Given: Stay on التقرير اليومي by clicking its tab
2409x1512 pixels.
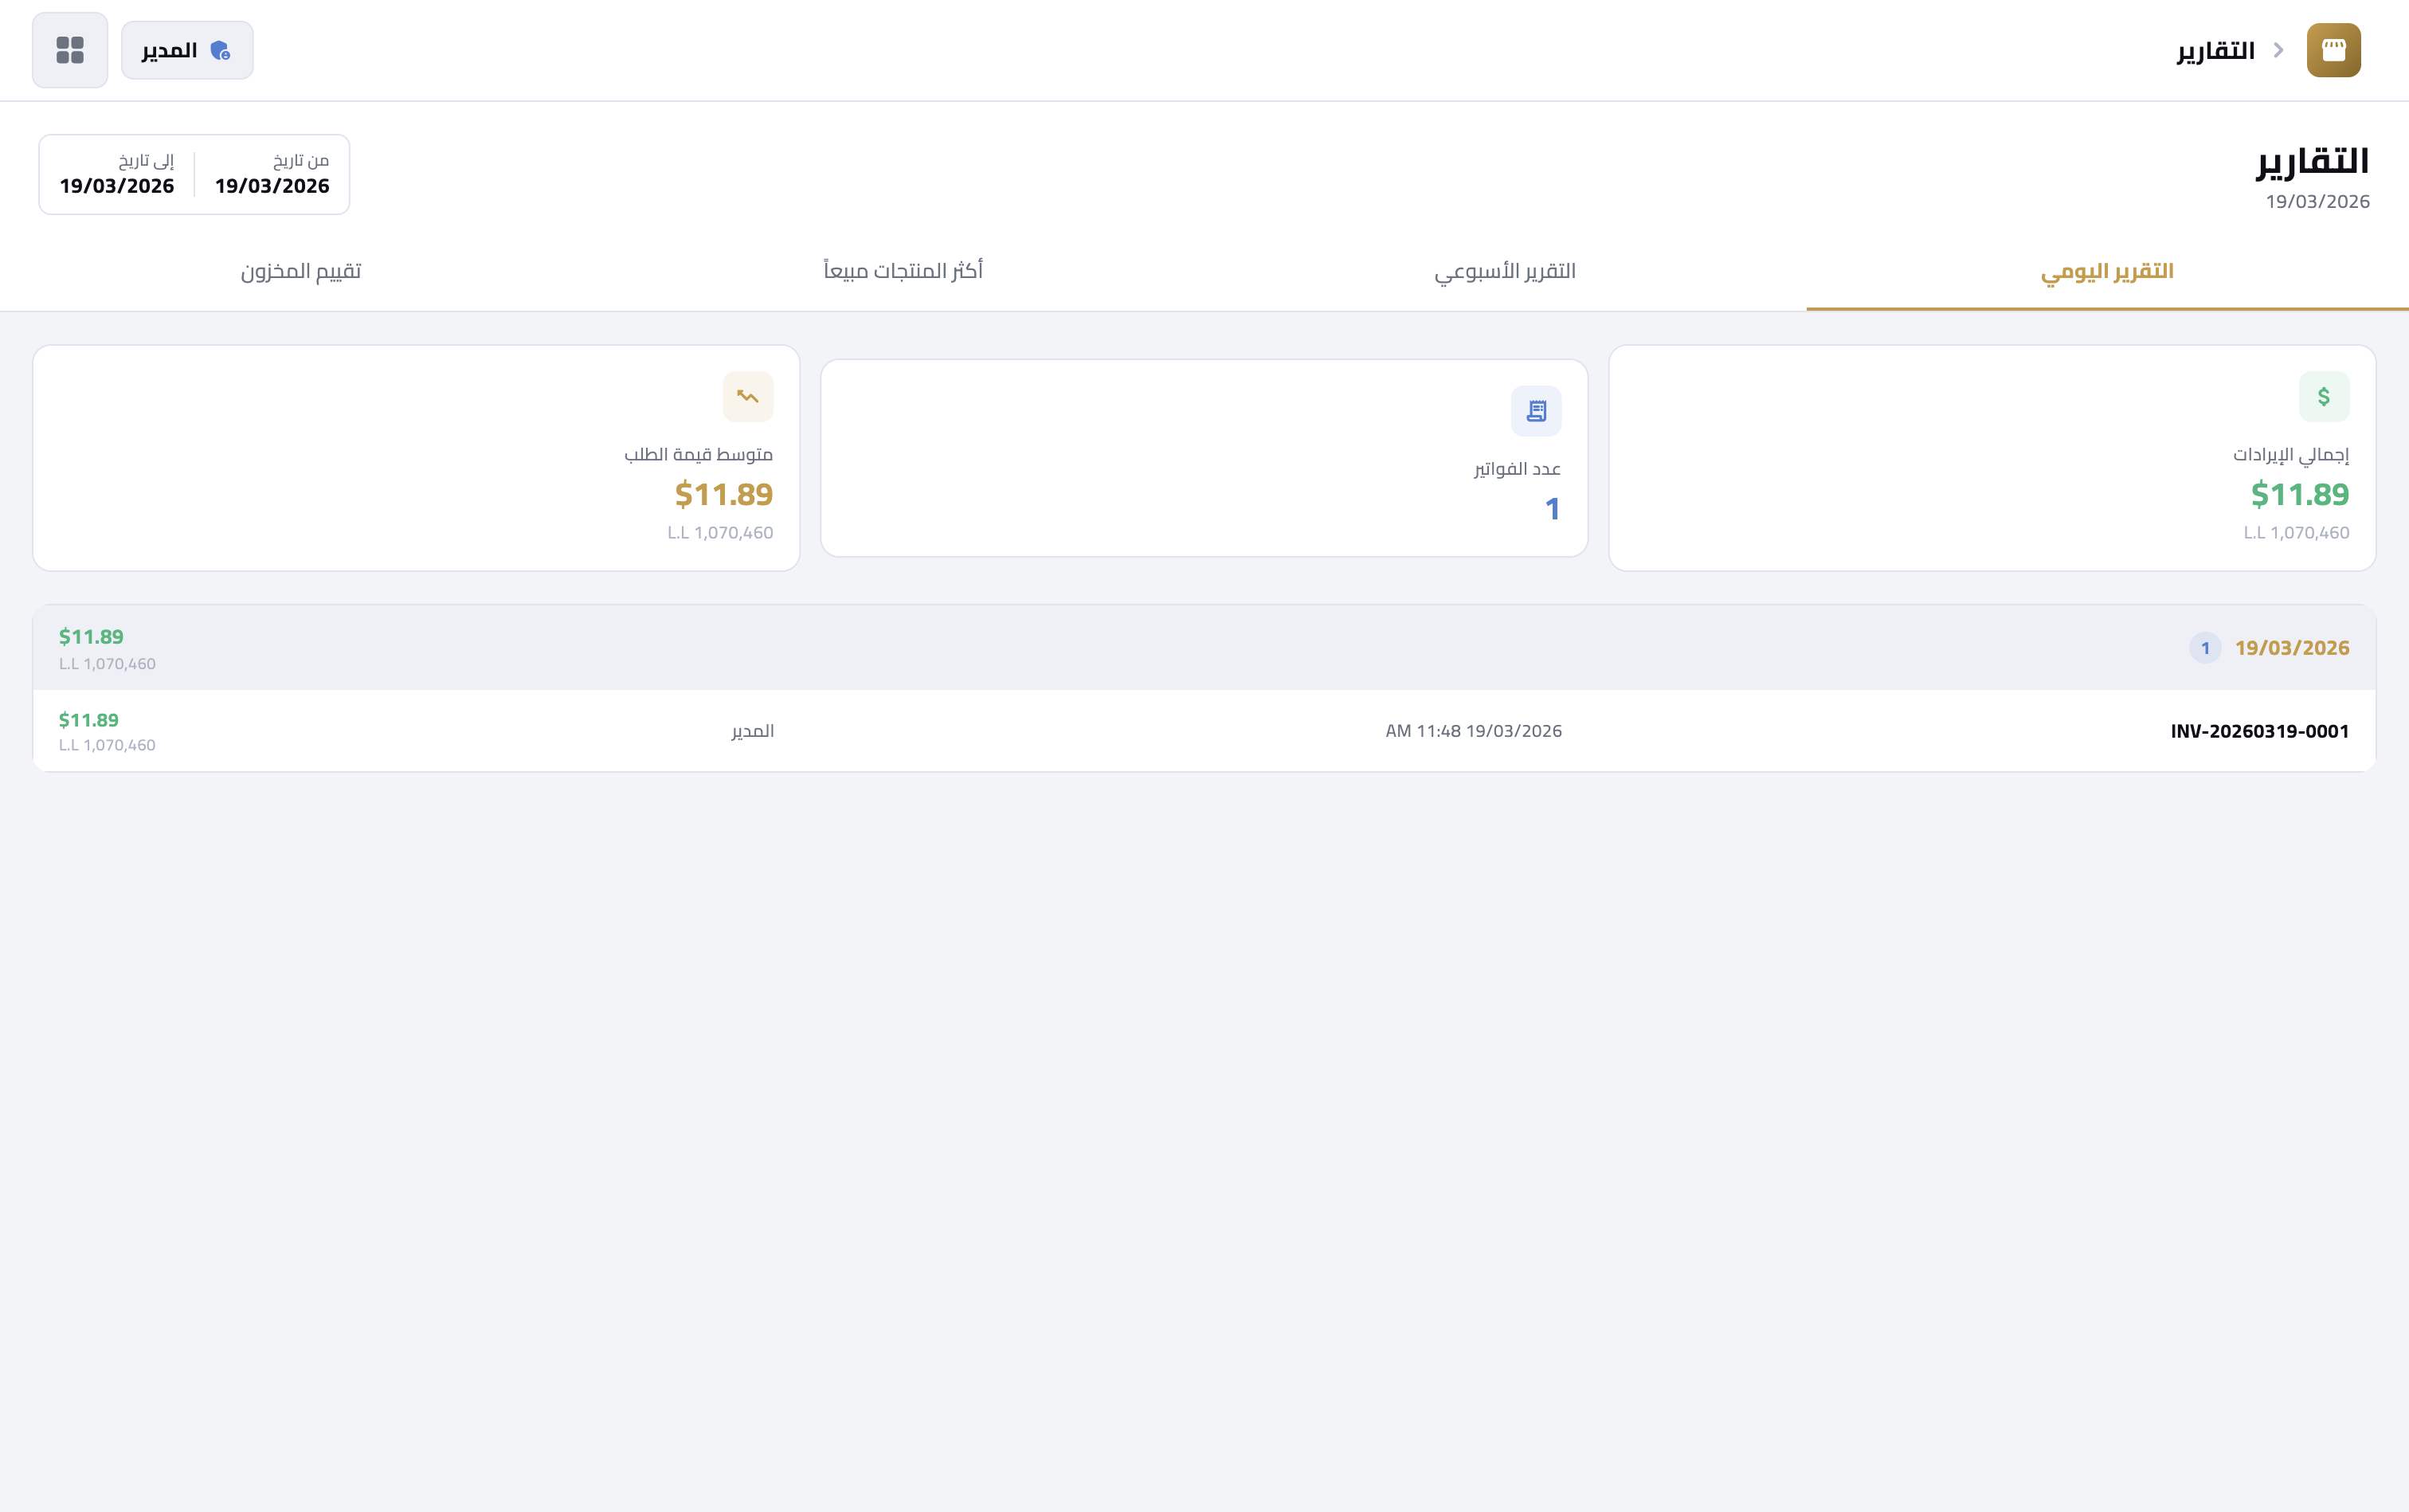Looking at the screenshot, I should (2106, 270).
